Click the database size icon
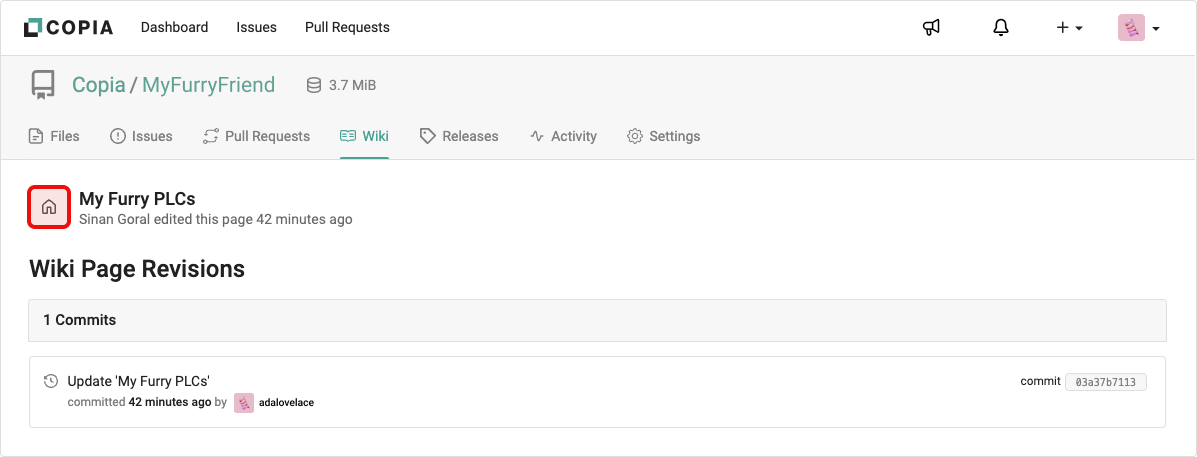Viewport: 1197px width, 457px height. click(x=314, y=86)
